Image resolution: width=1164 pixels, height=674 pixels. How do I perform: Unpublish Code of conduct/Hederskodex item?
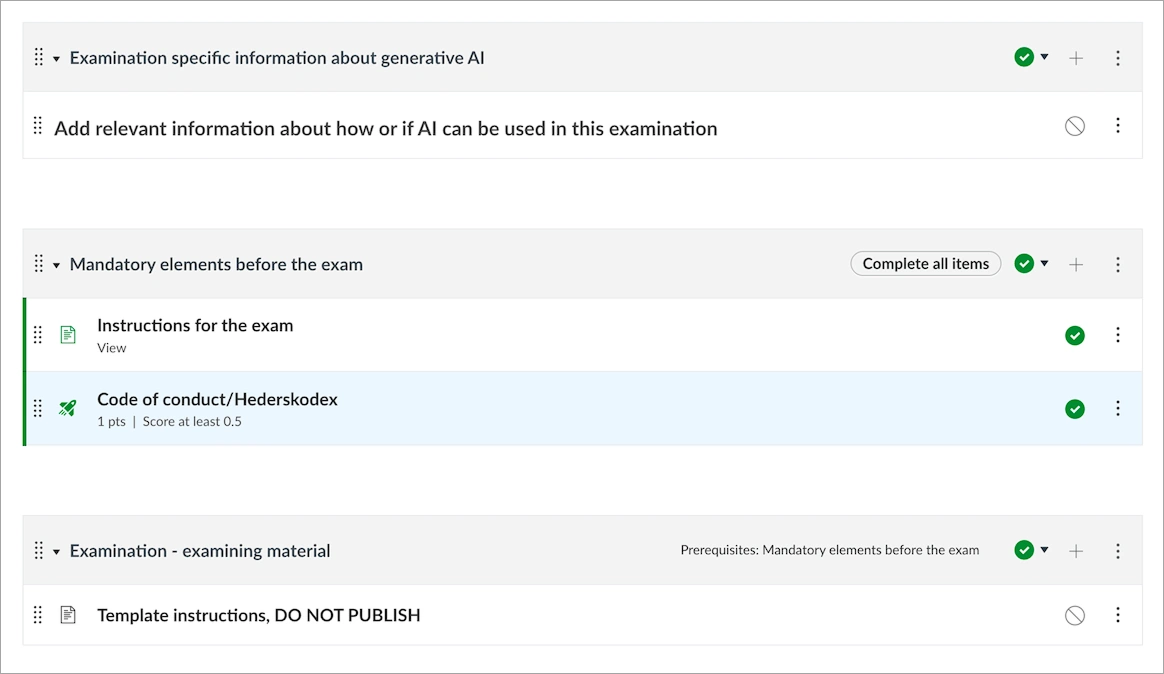point(1074,409)
